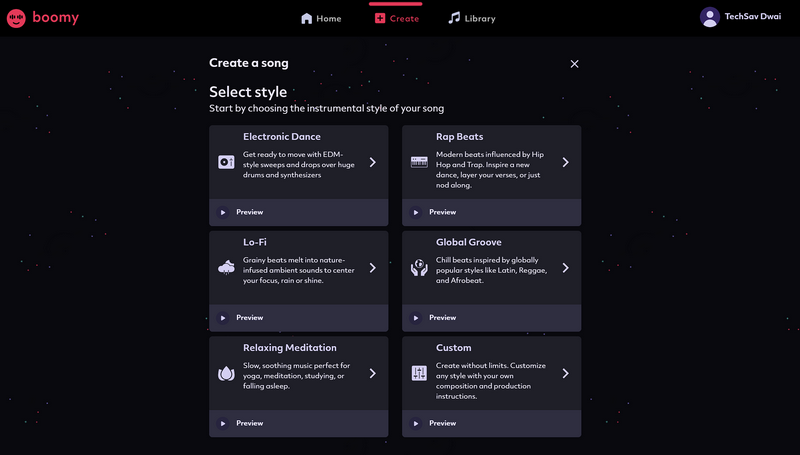Click the TechSav Dwai profile avatar
The width and height of the screenshot is (800, 455).
point(710,17)
